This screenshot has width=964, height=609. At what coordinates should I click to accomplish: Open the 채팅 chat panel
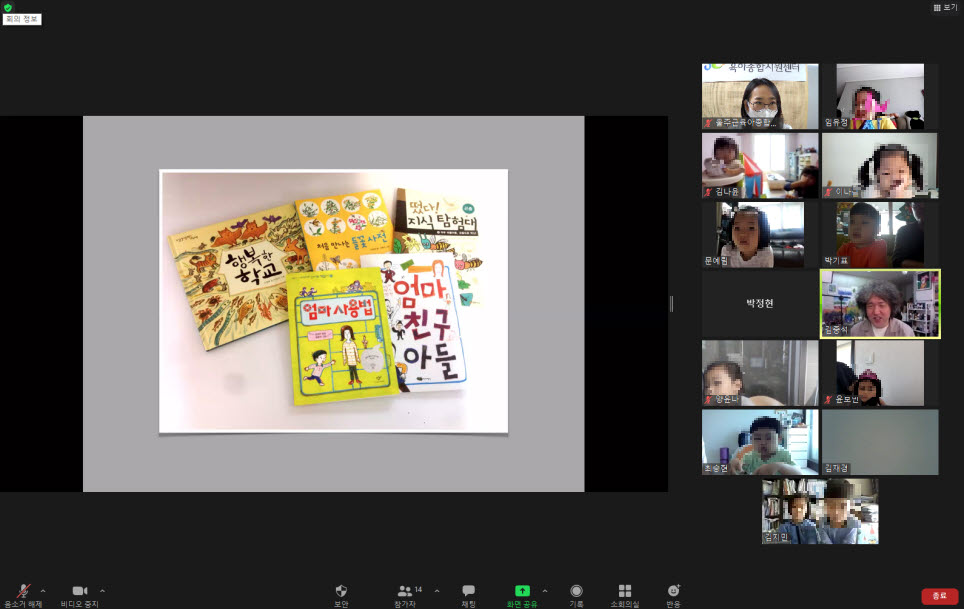pyautogui.click(x=468, y=595)
